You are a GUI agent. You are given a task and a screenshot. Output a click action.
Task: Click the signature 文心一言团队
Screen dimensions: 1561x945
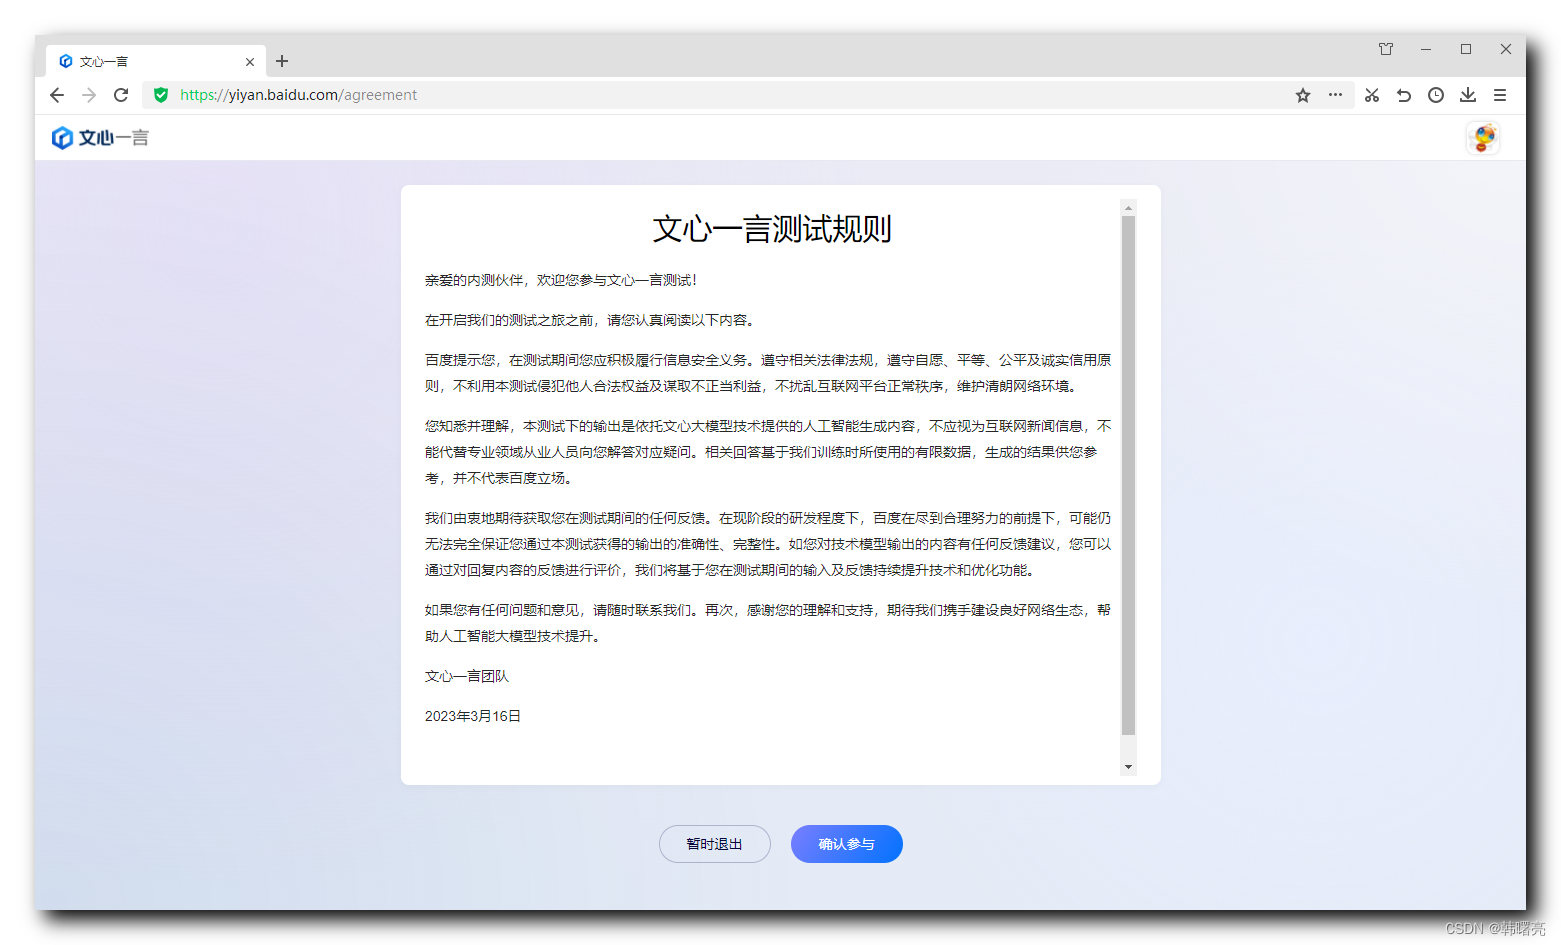(x=467, y=676)
